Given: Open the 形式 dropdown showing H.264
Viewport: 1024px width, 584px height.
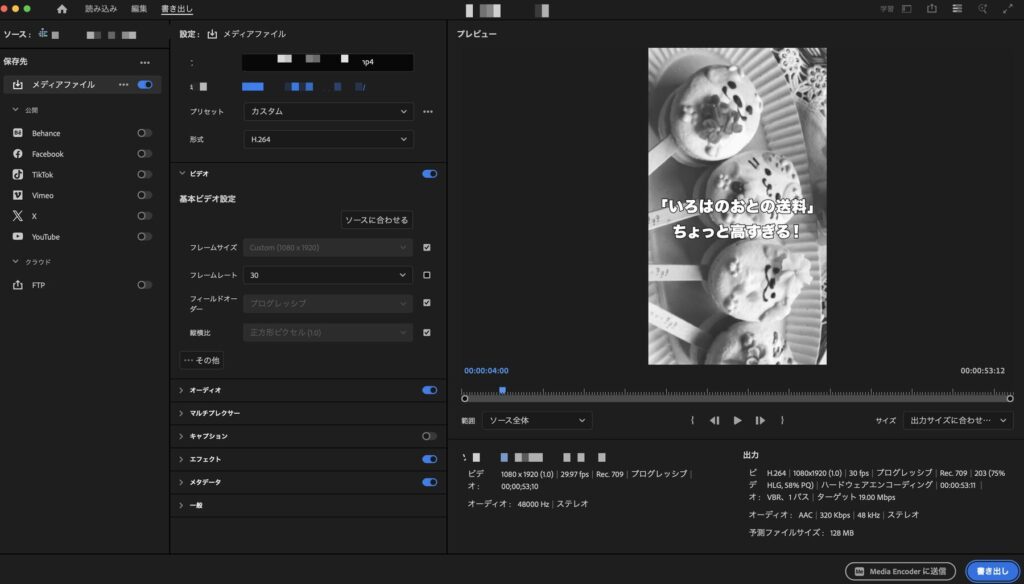Looking at the screenshot, I should tap(328, 139).
